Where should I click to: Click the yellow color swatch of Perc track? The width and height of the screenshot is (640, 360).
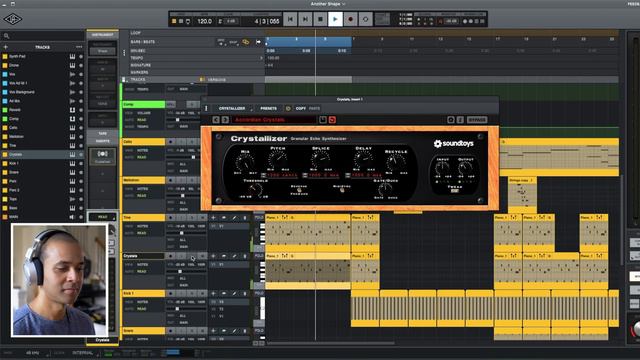5,181
